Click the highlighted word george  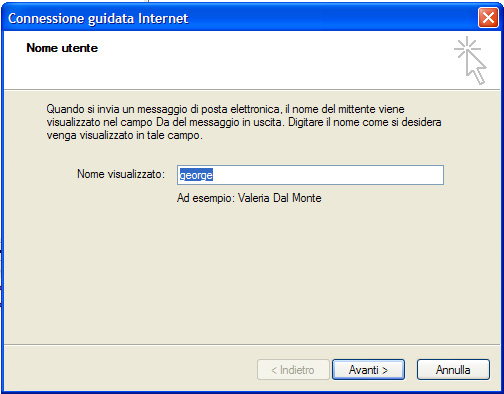tap(196, 175)
